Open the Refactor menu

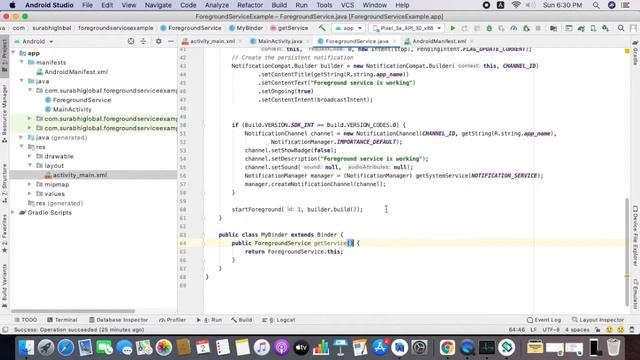(x=250, y=5)
